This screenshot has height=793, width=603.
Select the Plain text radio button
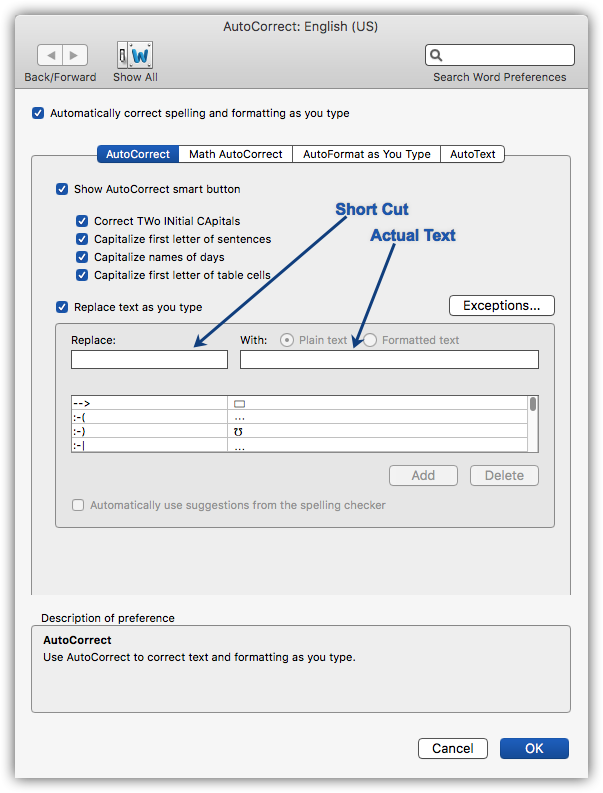[x=287, y=340]
